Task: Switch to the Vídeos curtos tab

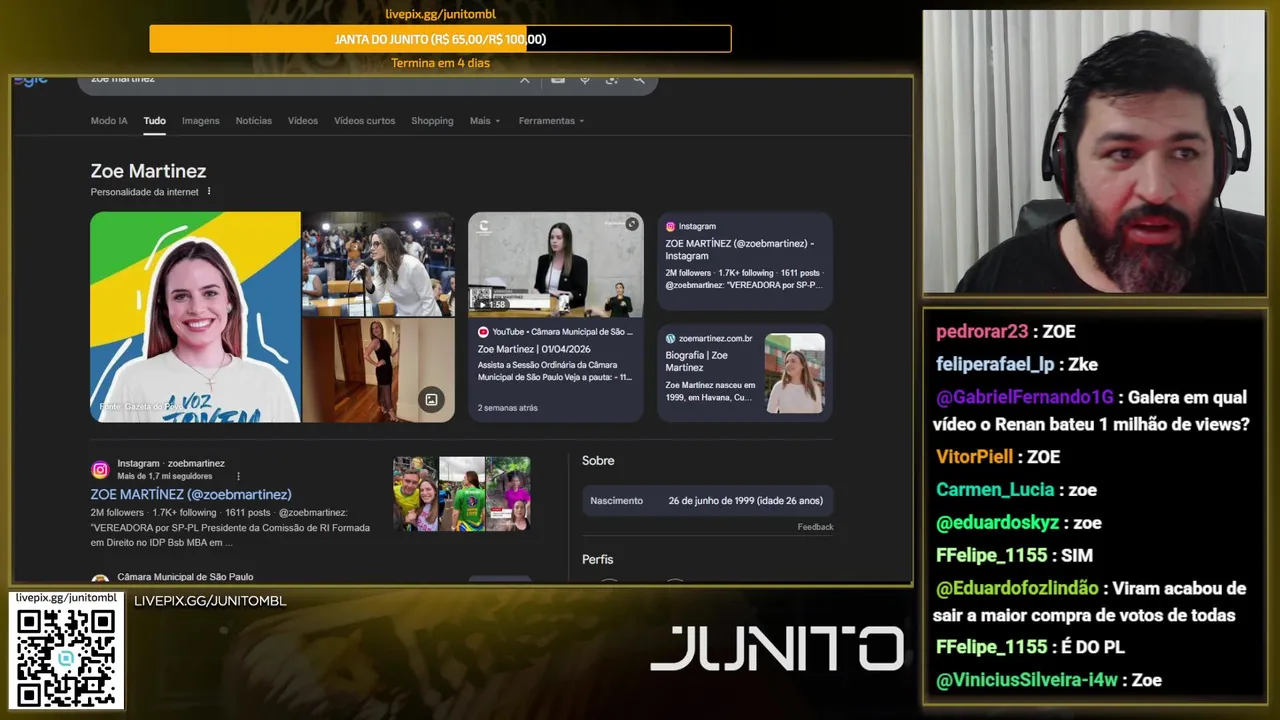Action: (x=364, y=121)
